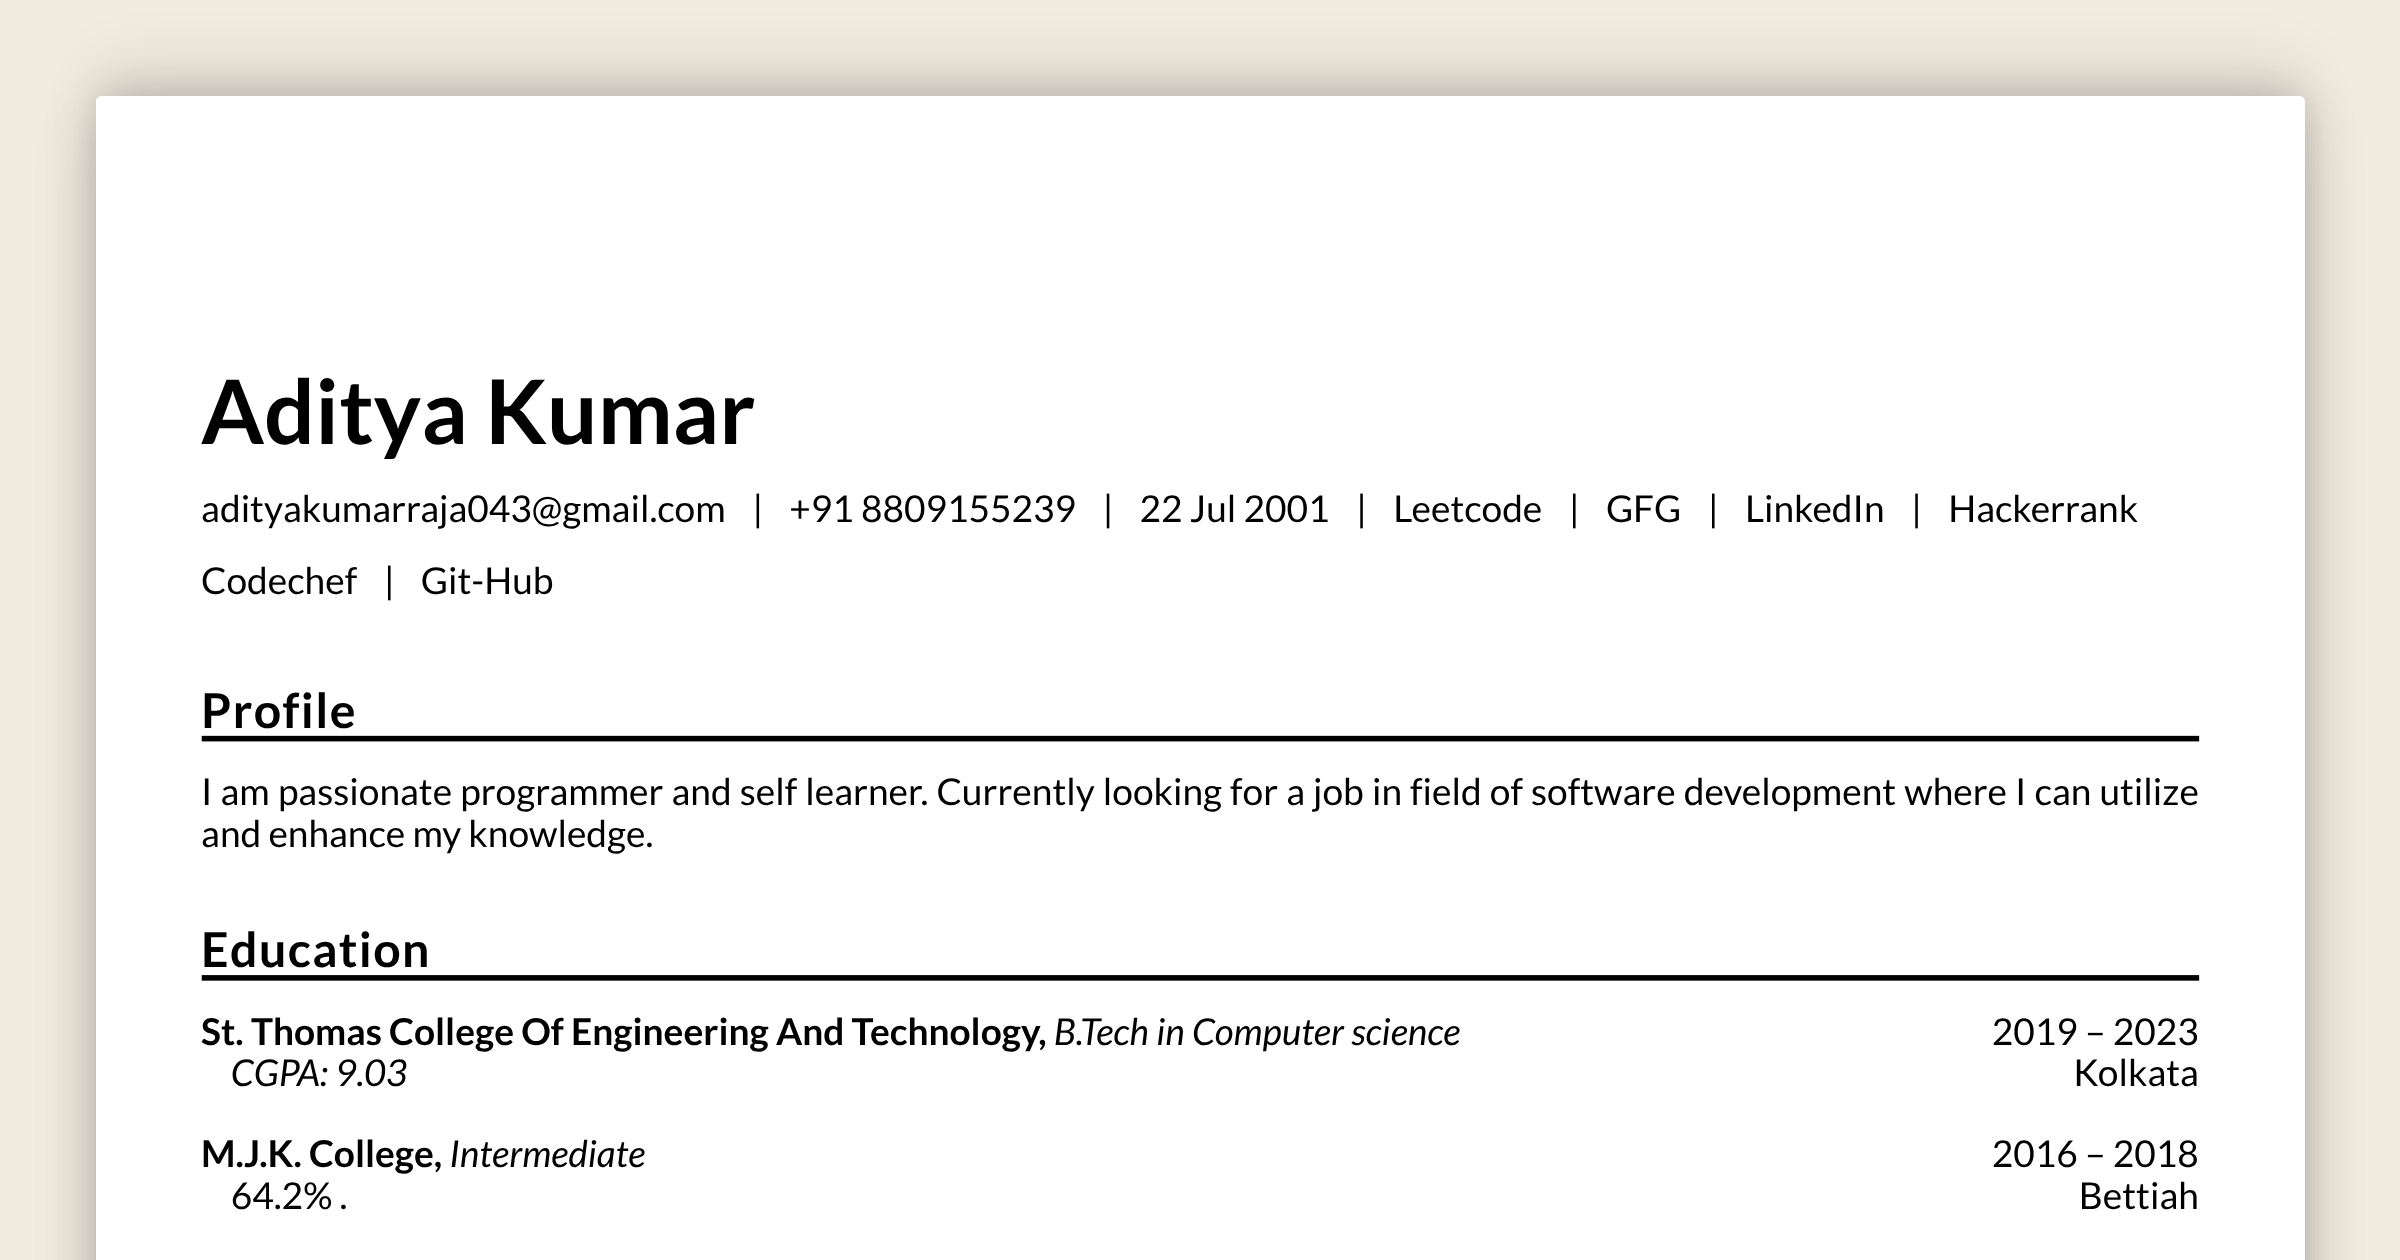The width and height of the screenshot is (2400, 1260).
Task: Click the Bettiah location text
Action: [2138, 1197]
